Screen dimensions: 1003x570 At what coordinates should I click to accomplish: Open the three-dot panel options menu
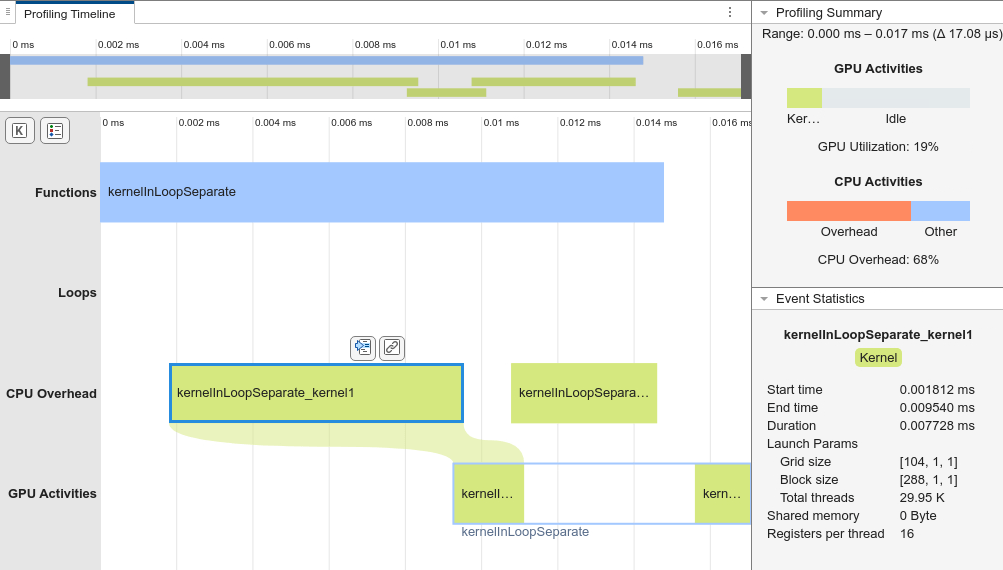pos(730,12)
